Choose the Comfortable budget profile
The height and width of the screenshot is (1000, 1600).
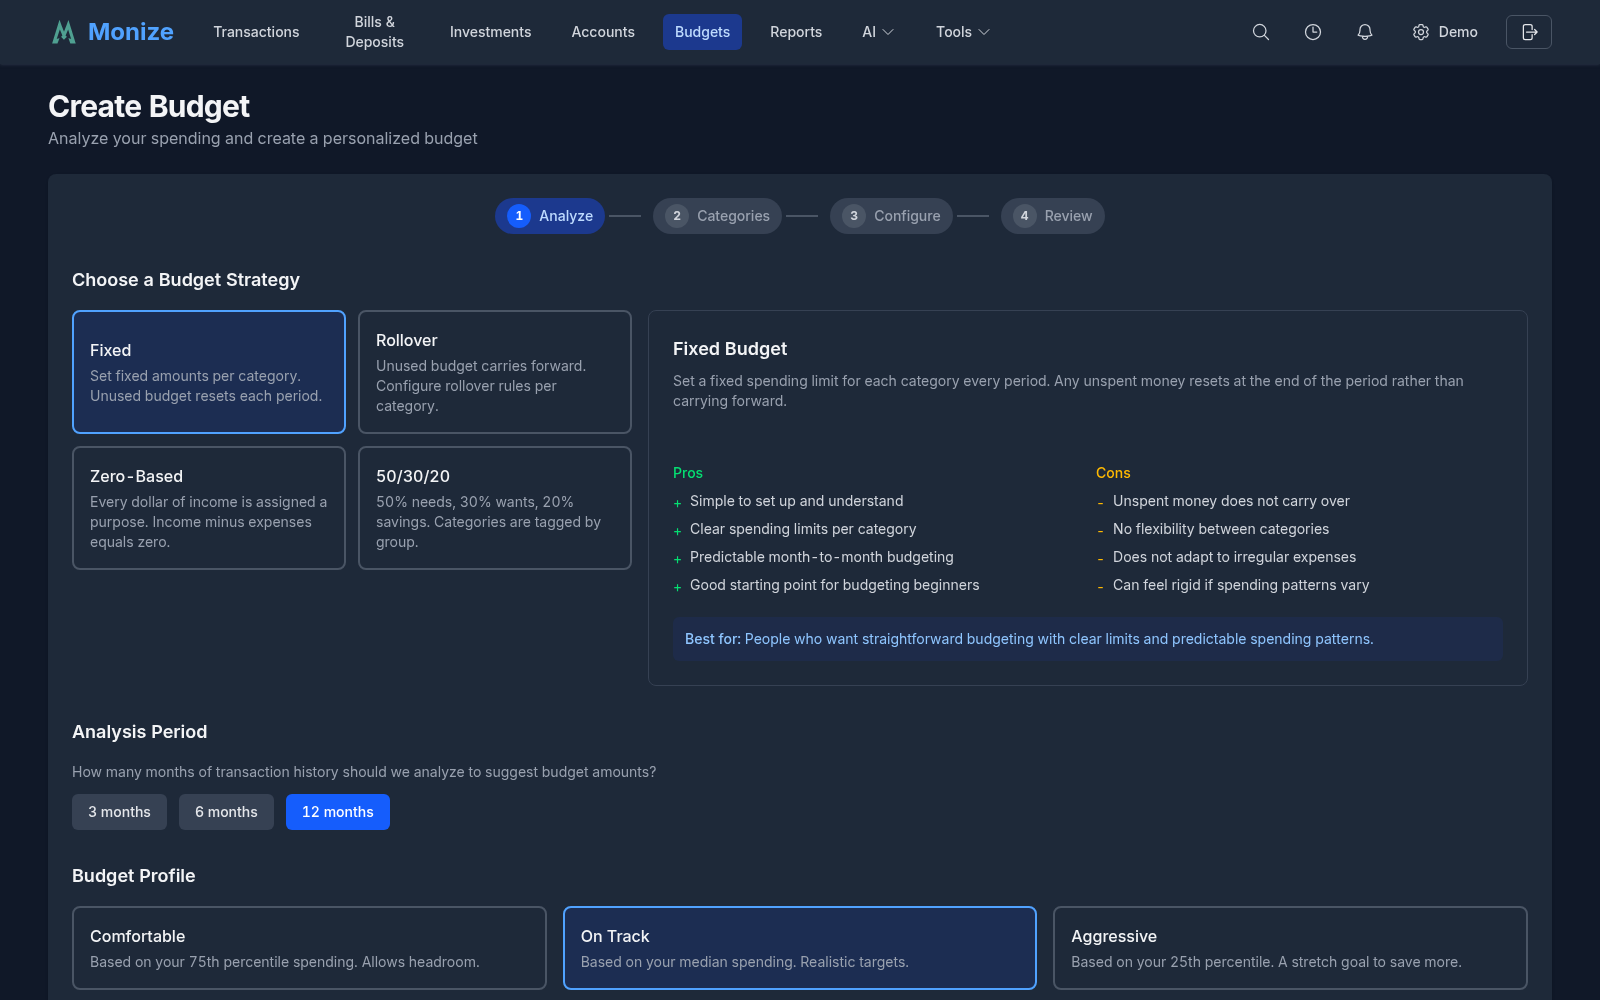click(x=309, y=948)
